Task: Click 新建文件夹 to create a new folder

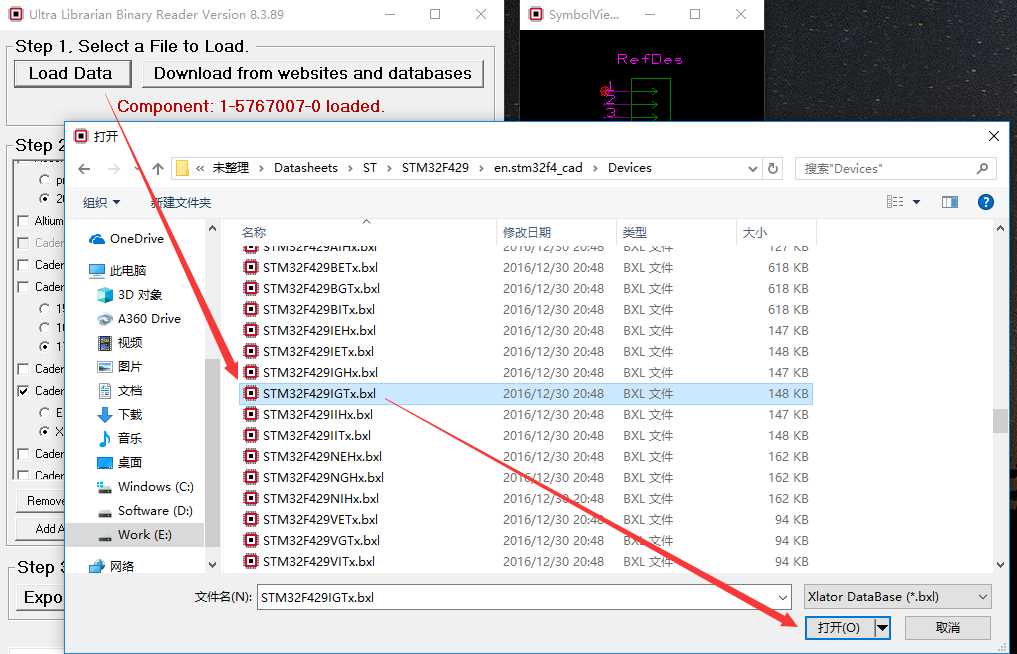Action: 181,202
